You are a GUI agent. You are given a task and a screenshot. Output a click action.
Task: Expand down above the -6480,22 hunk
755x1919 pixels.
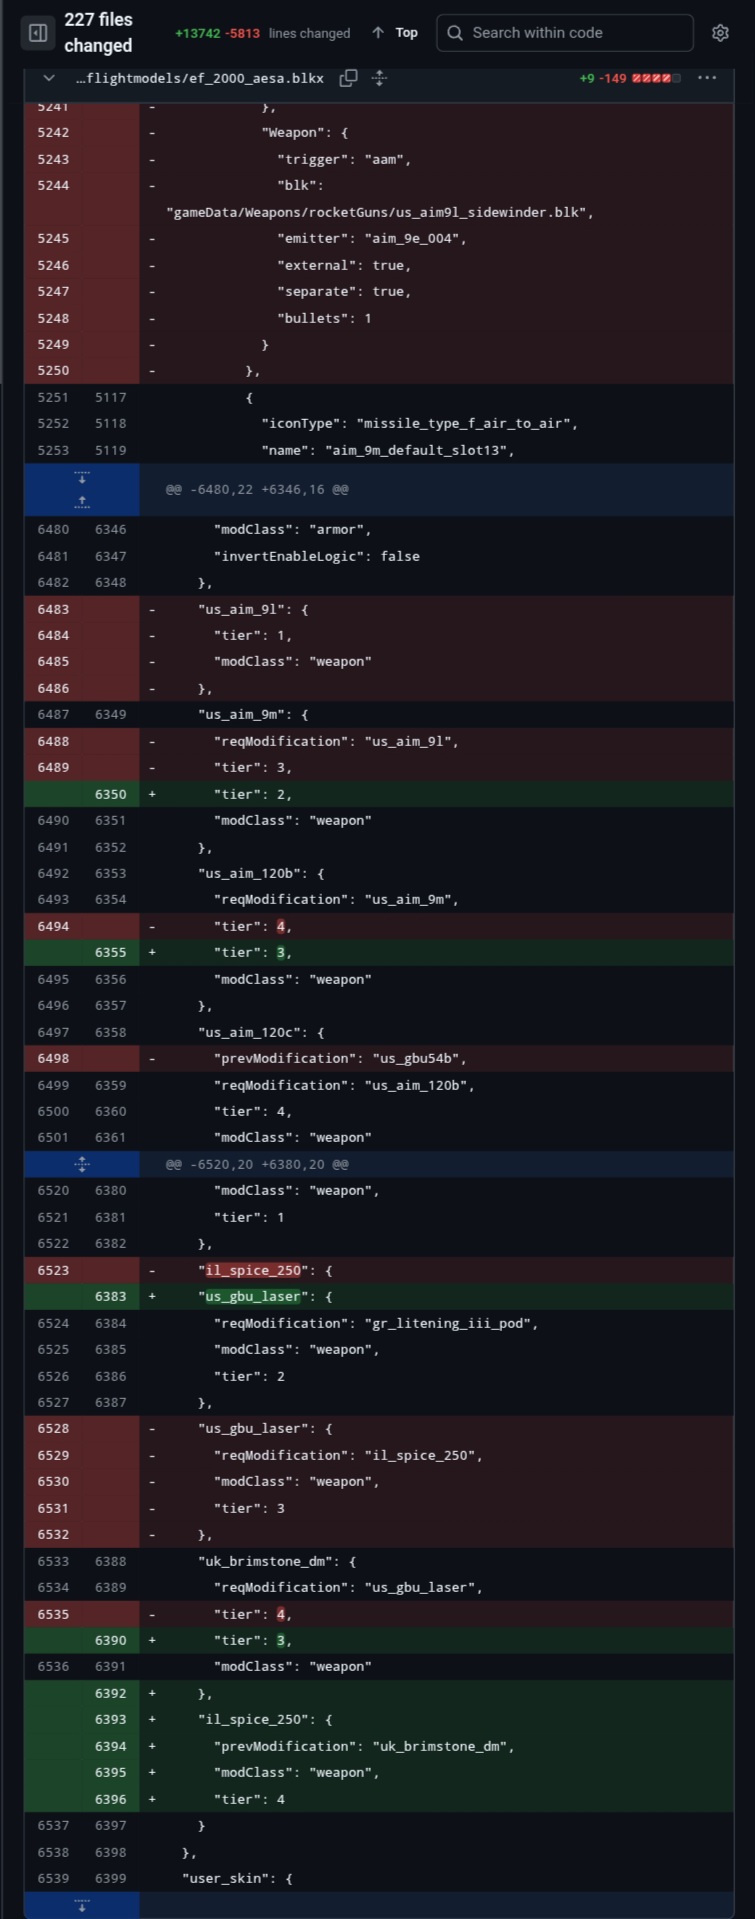(82, 477)
